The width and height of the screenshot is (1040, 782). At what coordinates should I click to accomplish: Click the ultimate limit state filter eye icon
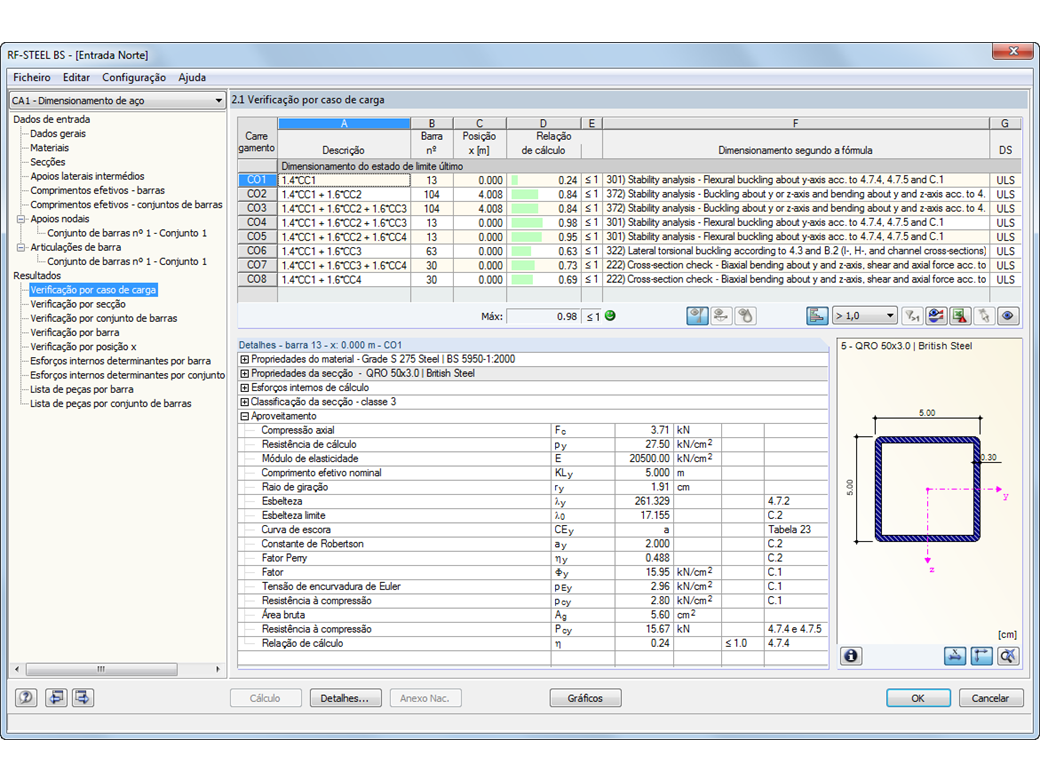(x=697, y=316)
